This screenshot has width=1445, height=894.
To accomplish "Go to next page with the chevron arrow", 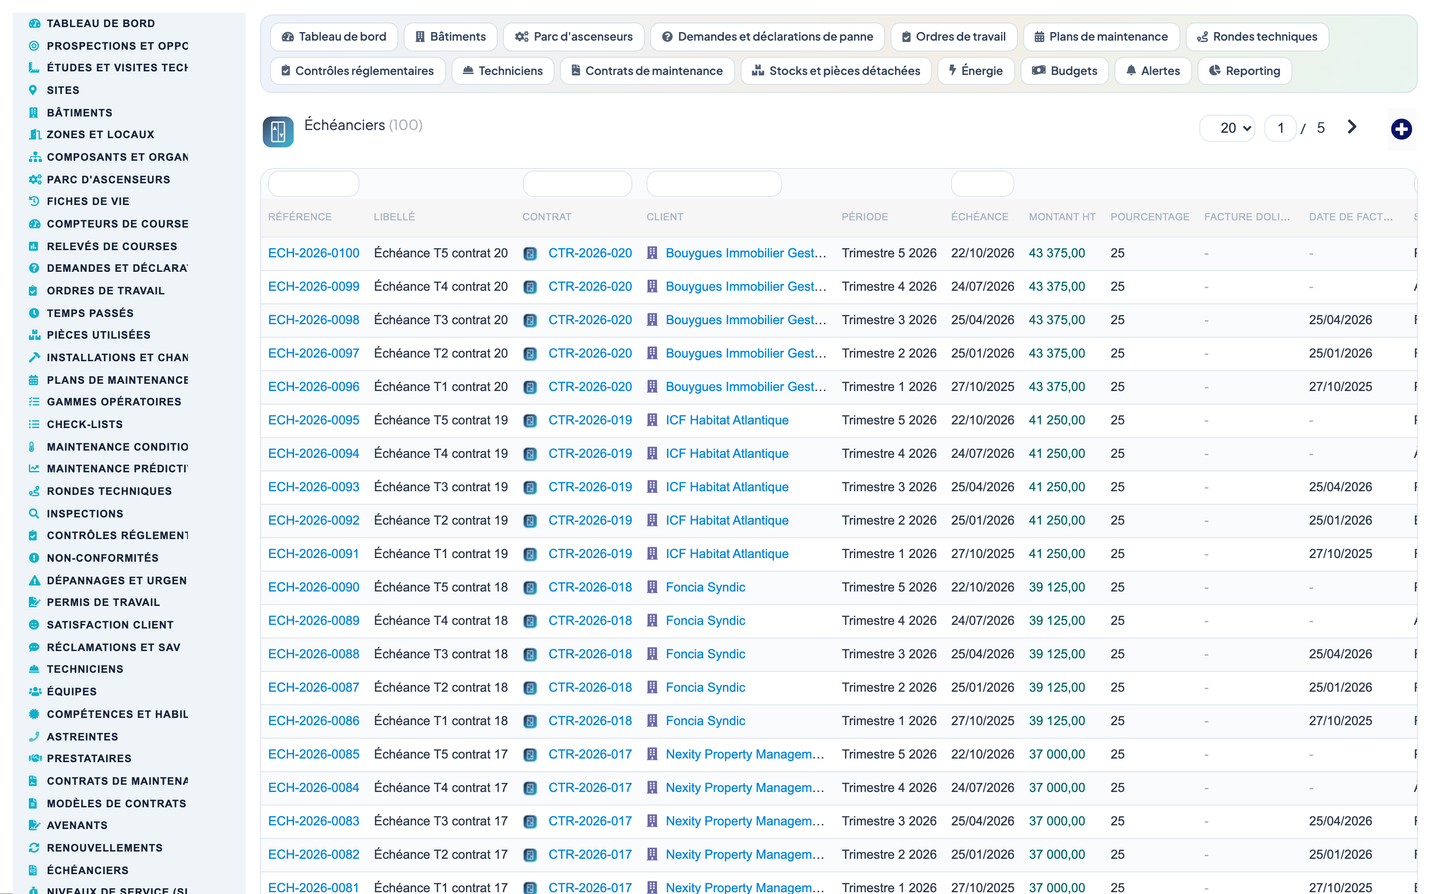I will 1352,127.
